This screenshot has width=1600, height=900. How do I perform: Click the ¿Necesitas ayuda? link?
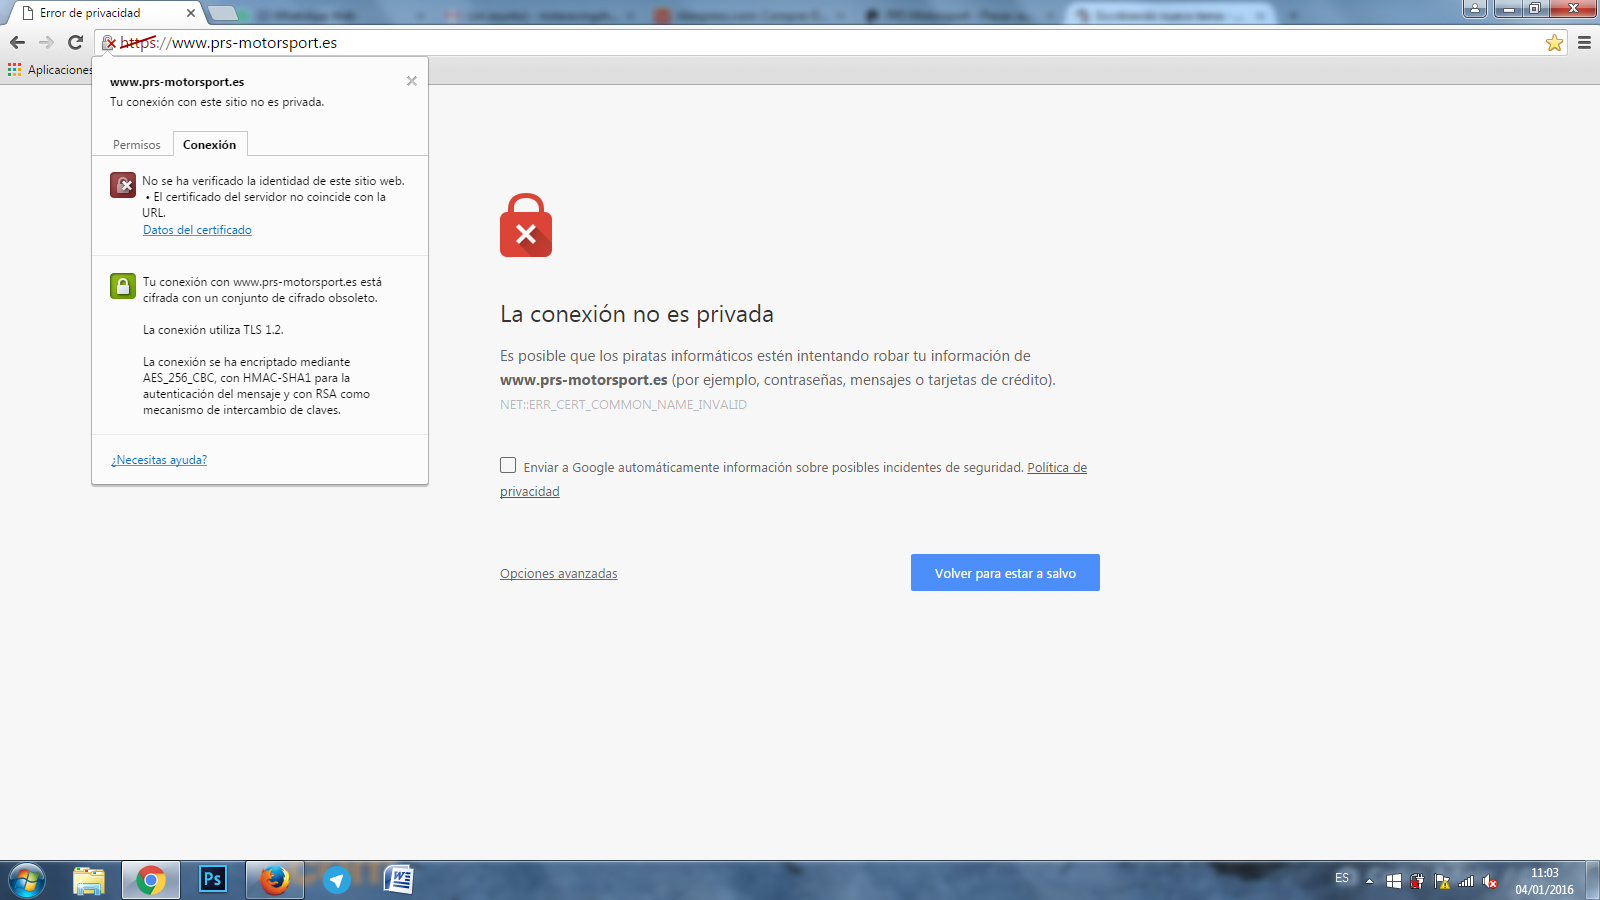point(159,460)
